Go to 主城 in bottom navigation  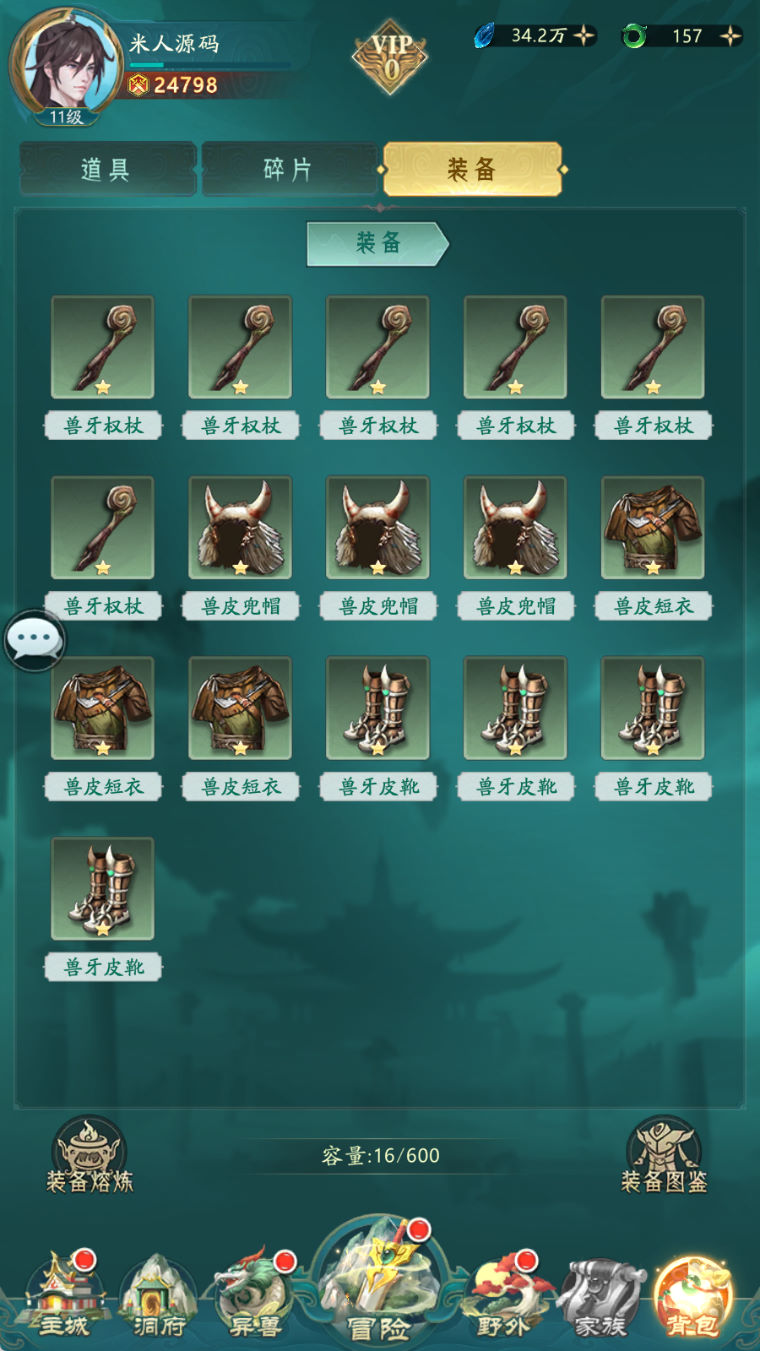coord(63,1297)
